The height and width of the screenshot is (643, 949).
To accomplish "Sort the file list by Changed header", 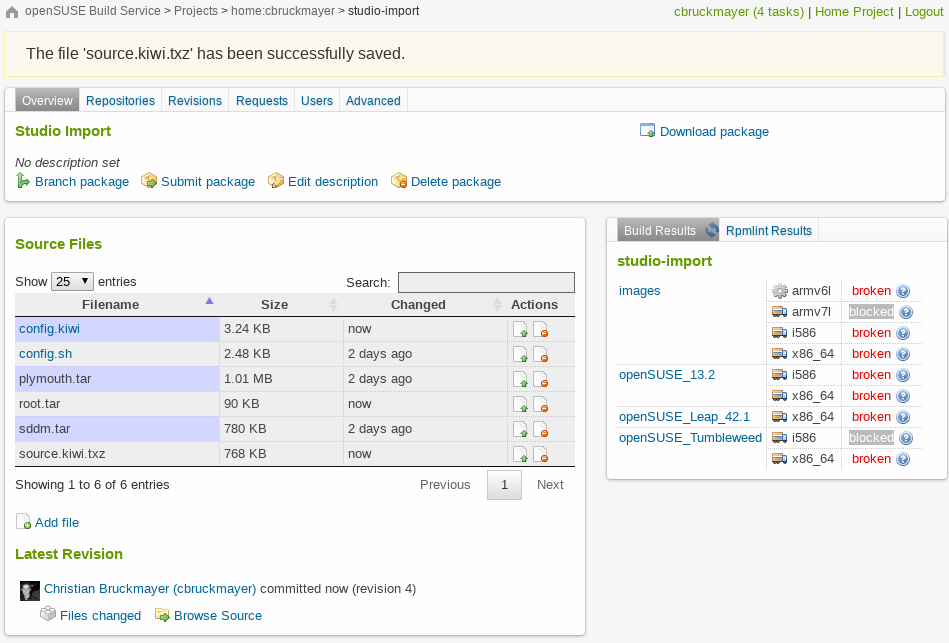I will tap(418, 305).
